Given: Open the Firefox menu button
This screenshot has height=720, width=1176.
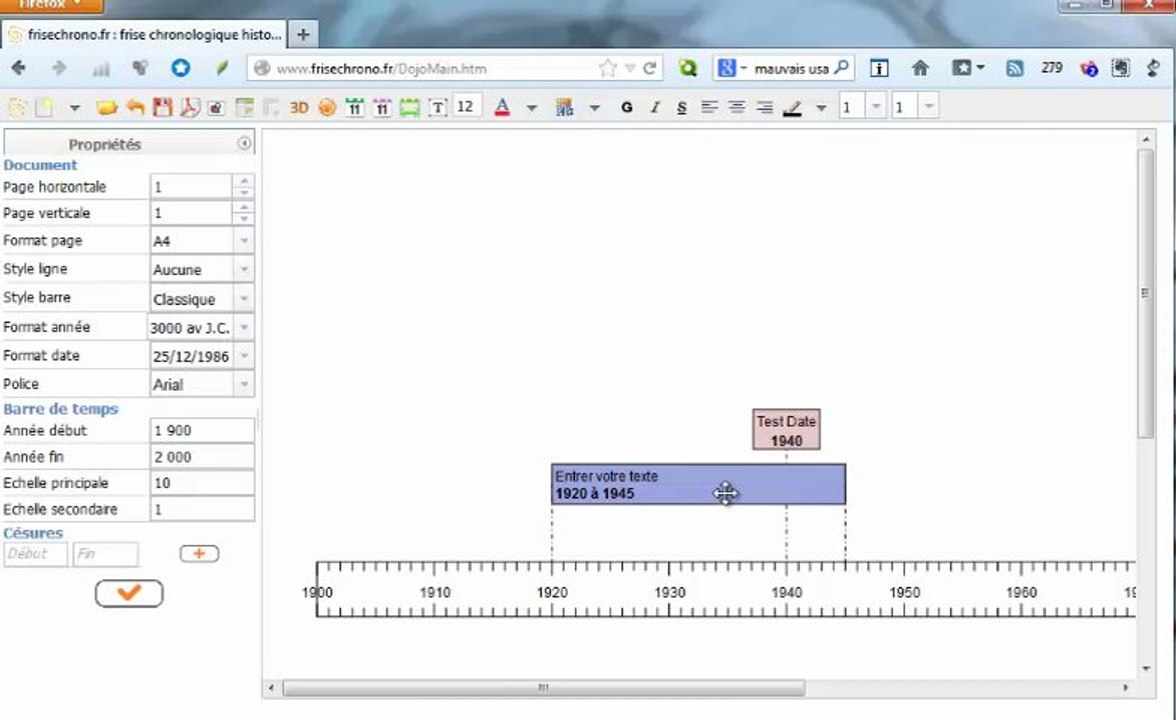Looking at the screenshot, I should tap(50, 5).
